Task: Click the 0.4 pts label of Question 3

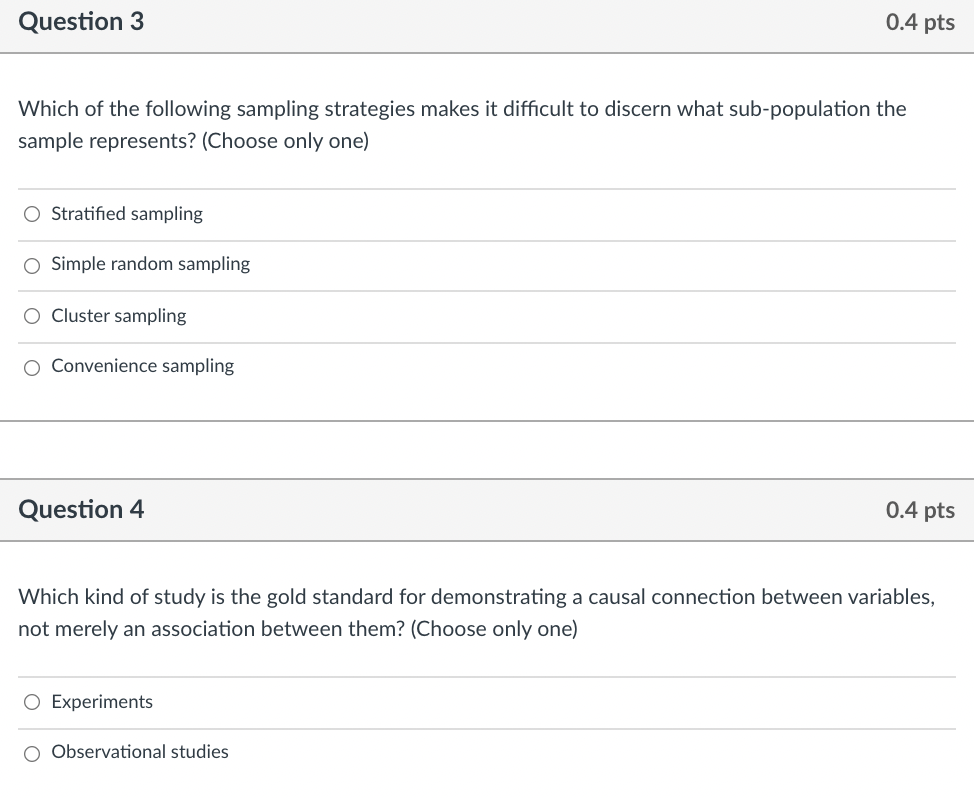Action: click(x=920, y=22)
